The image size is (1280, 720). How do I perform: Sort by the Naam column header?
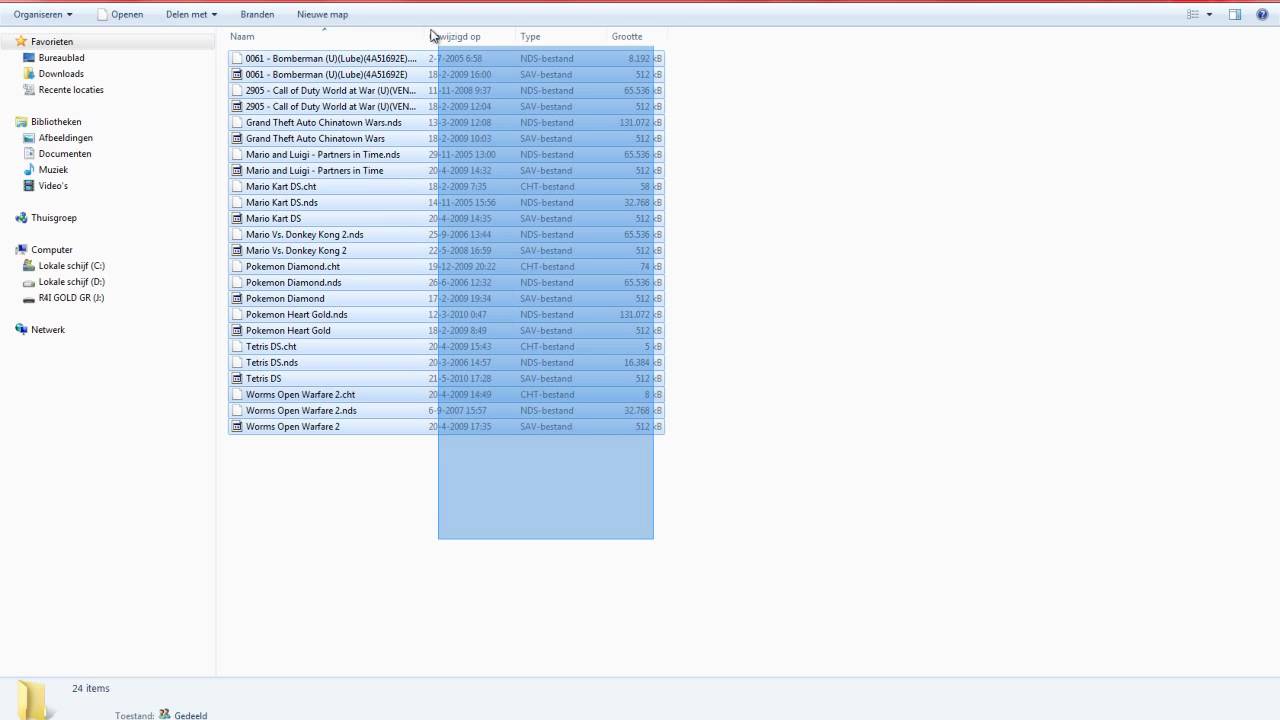click(242, 37)
